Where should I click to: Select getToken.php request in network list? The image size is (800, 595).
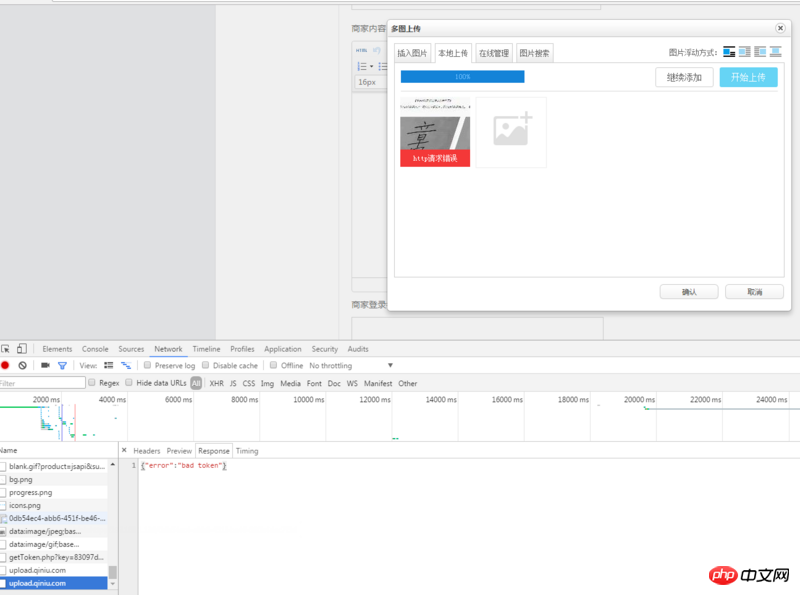pos(56,557)
